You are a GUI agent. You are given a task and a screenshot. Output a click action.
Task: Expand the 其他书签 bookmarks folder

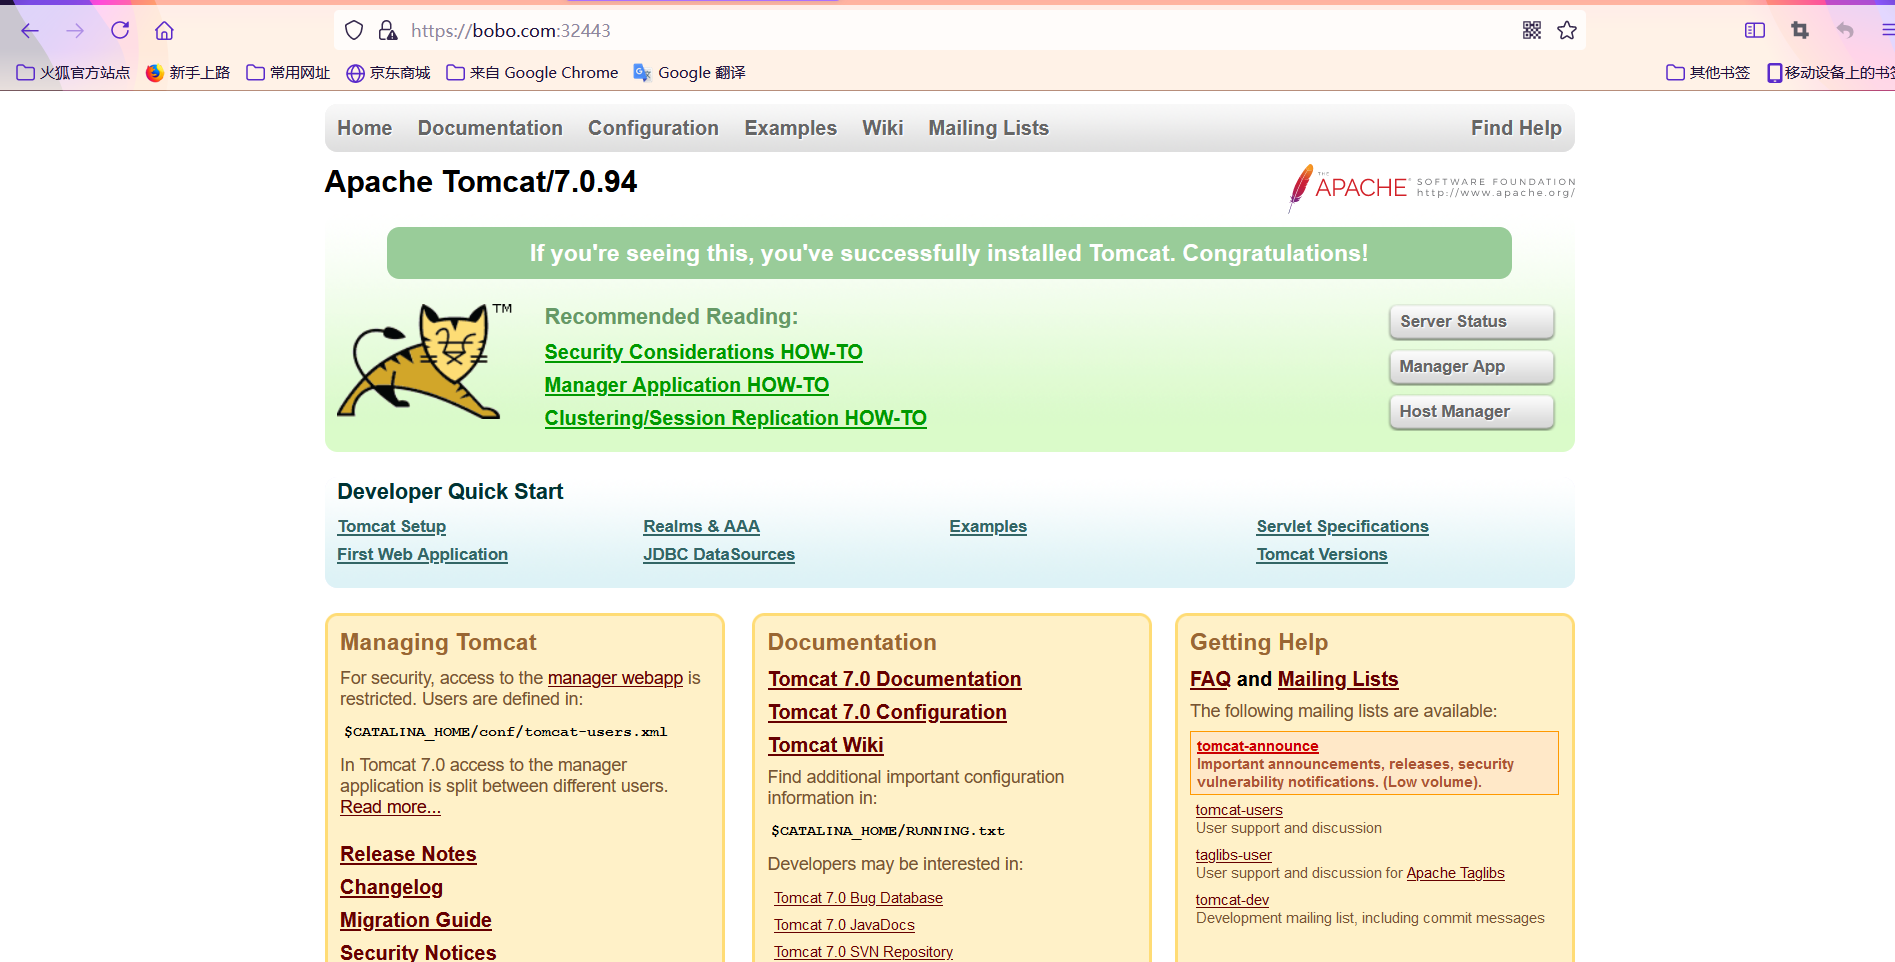click(x=1707, y=72)
